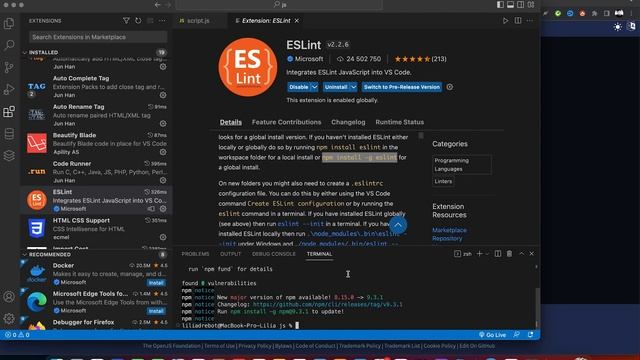
Task: Add a new terminal with plus
Action: tap(479, 253)
